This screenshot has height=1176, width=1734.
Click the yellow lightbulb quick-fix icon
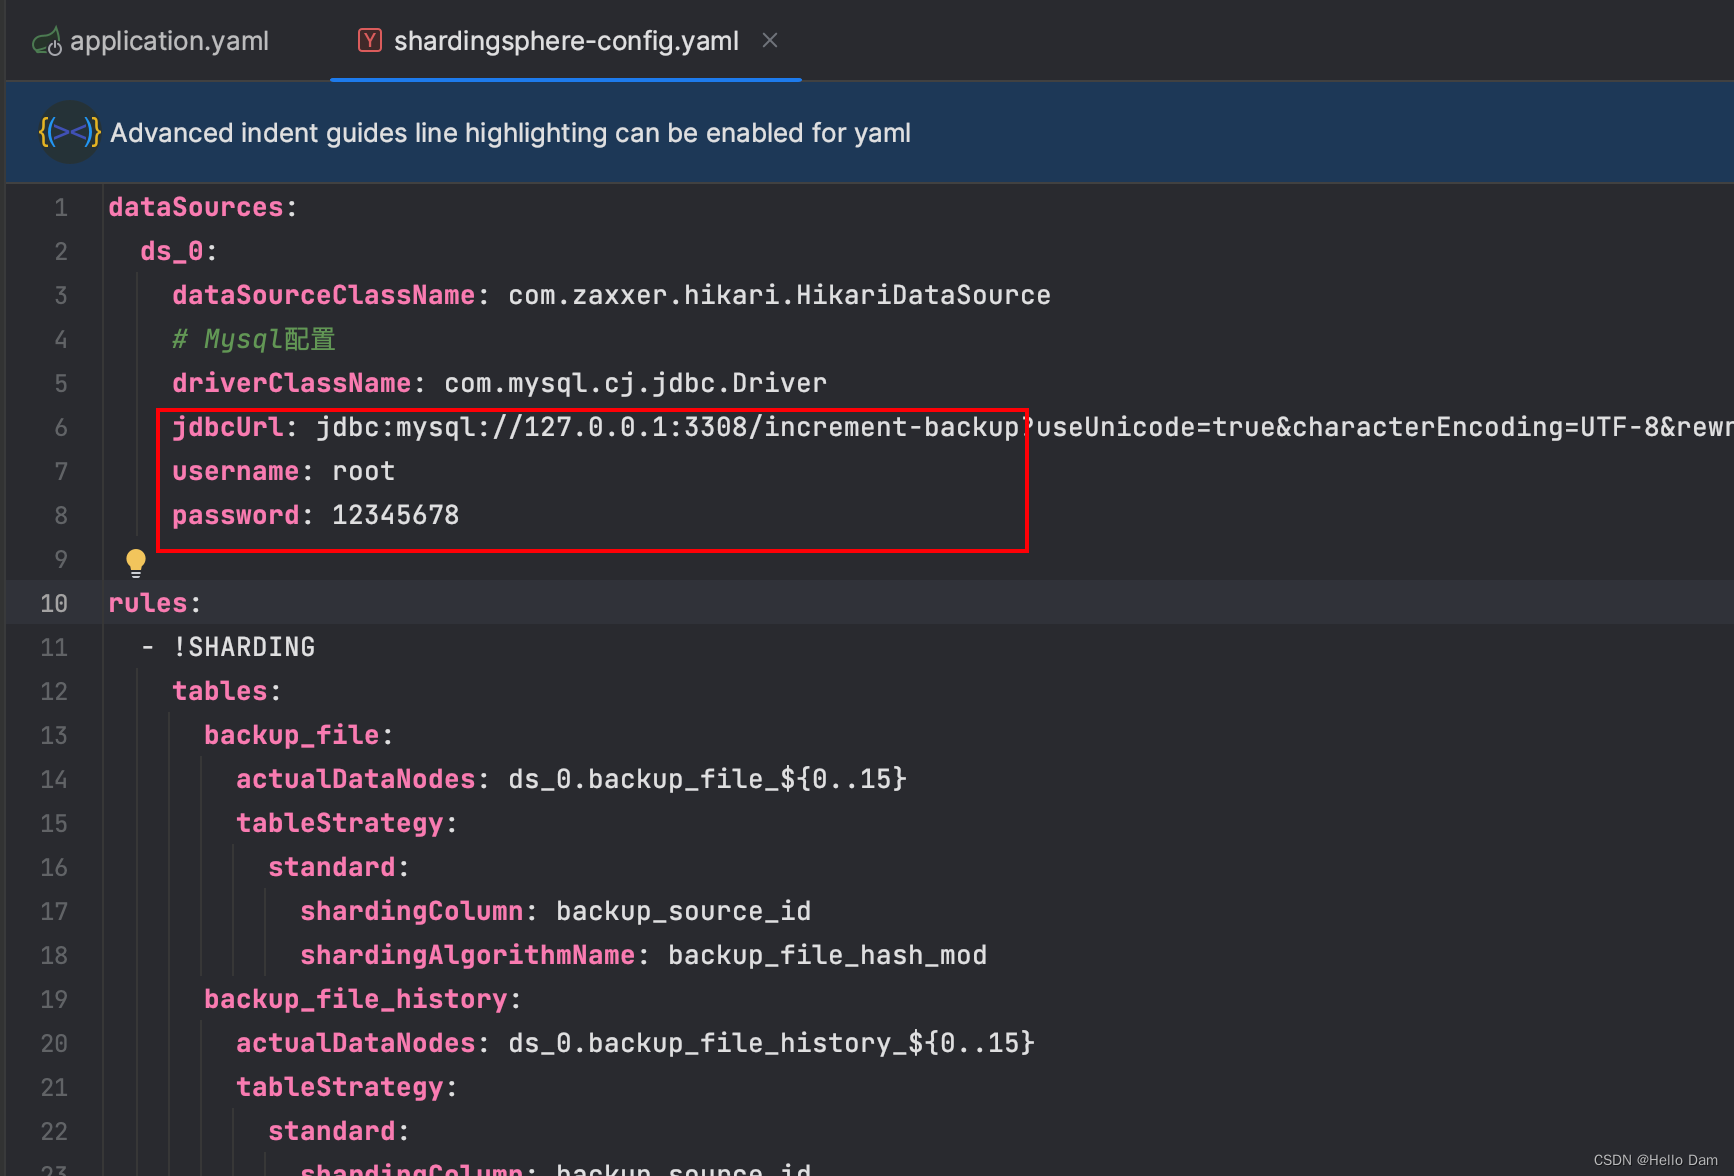[136, 563]
